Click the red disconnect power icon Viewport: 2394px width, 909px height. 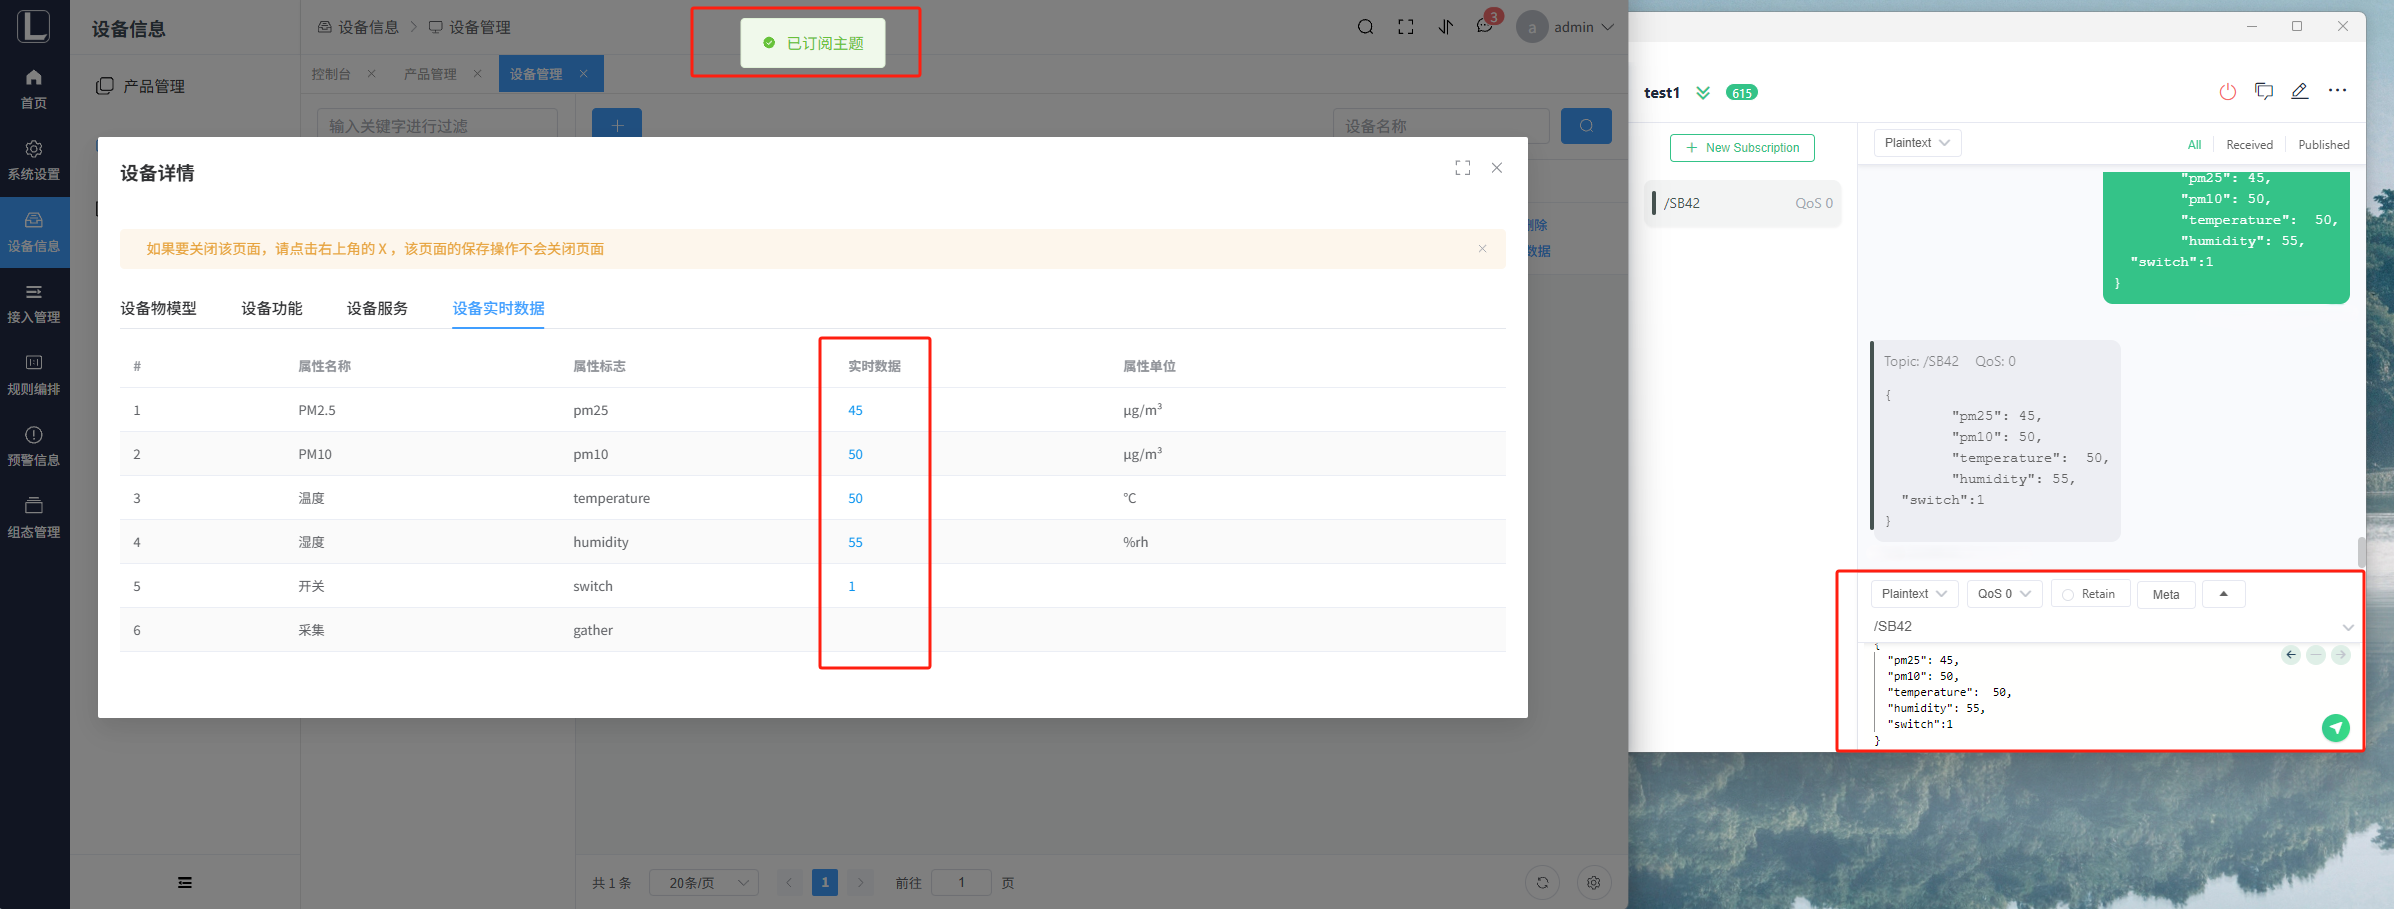pyautogui.click(x=2227, y=92)
